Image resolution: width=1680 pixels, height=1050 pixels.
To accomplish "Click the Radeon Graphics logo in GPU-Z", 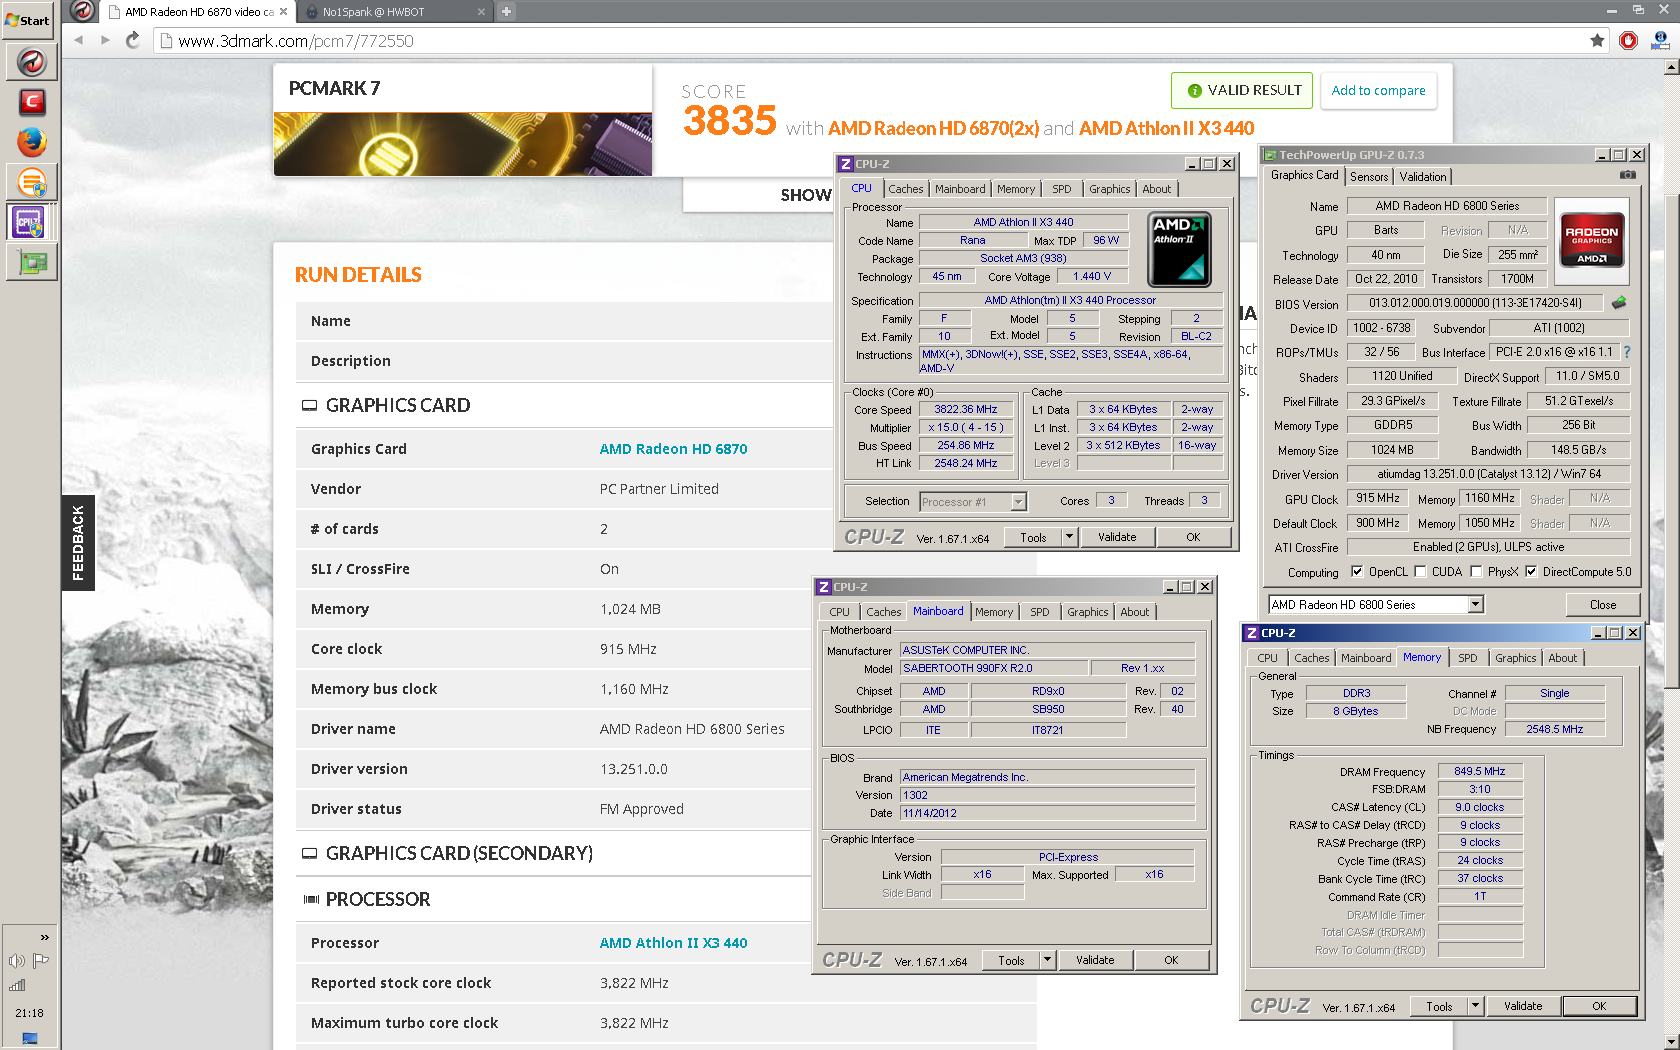I will coord(1591,241).
